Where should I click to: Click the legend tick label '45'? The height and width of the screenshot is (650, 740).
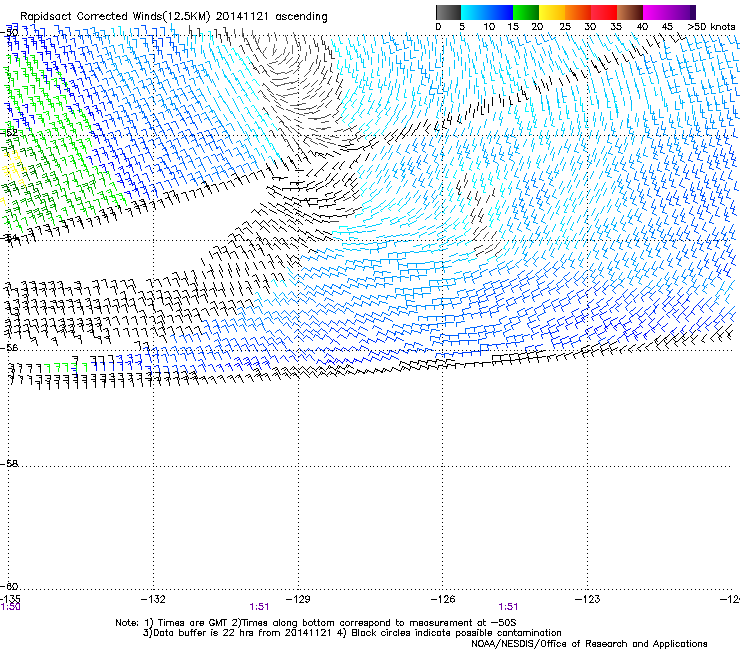pyautogui.click(x=667, y=27)
